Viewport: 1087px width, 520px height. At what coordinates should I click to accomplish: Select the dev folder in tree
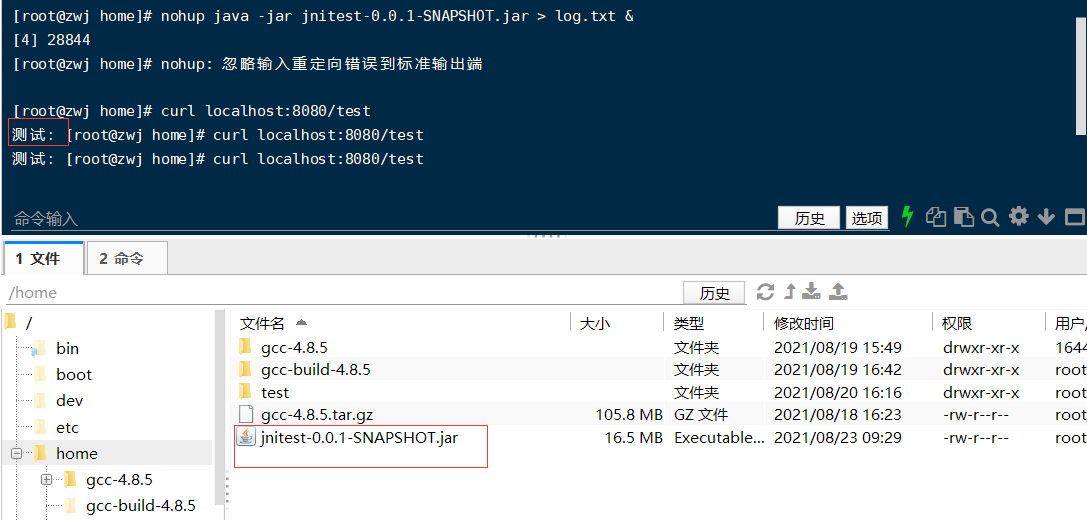(x=69, y=401)
